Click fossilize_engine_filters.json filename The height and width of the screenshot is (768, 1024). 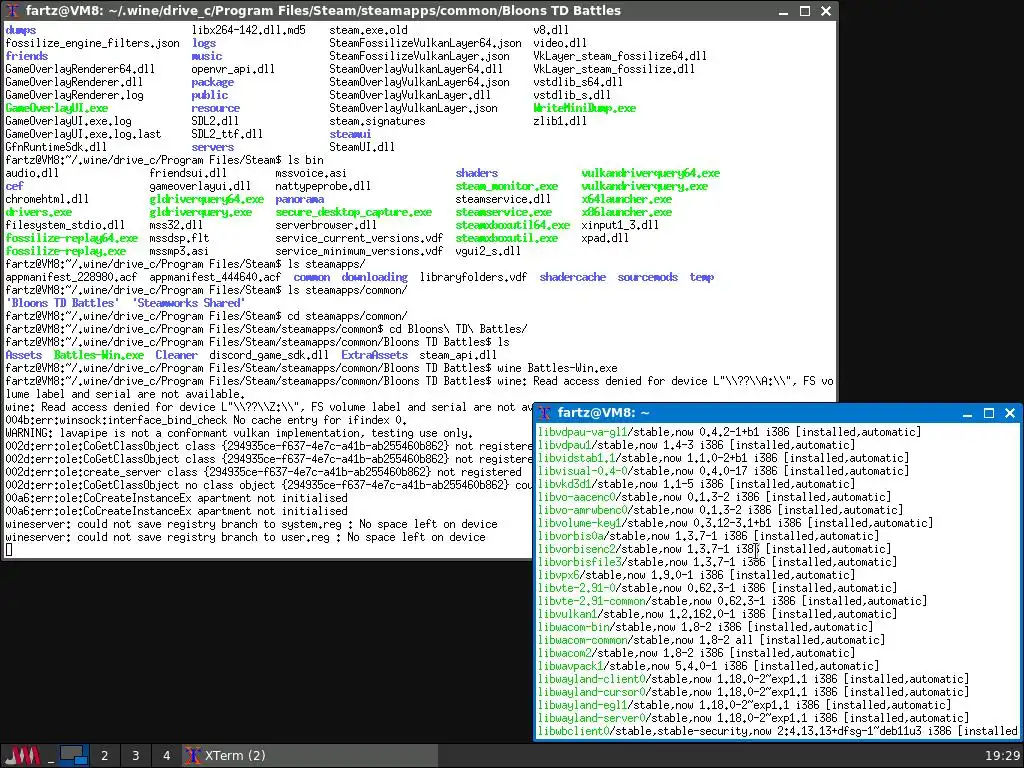(x=92, y=43)
